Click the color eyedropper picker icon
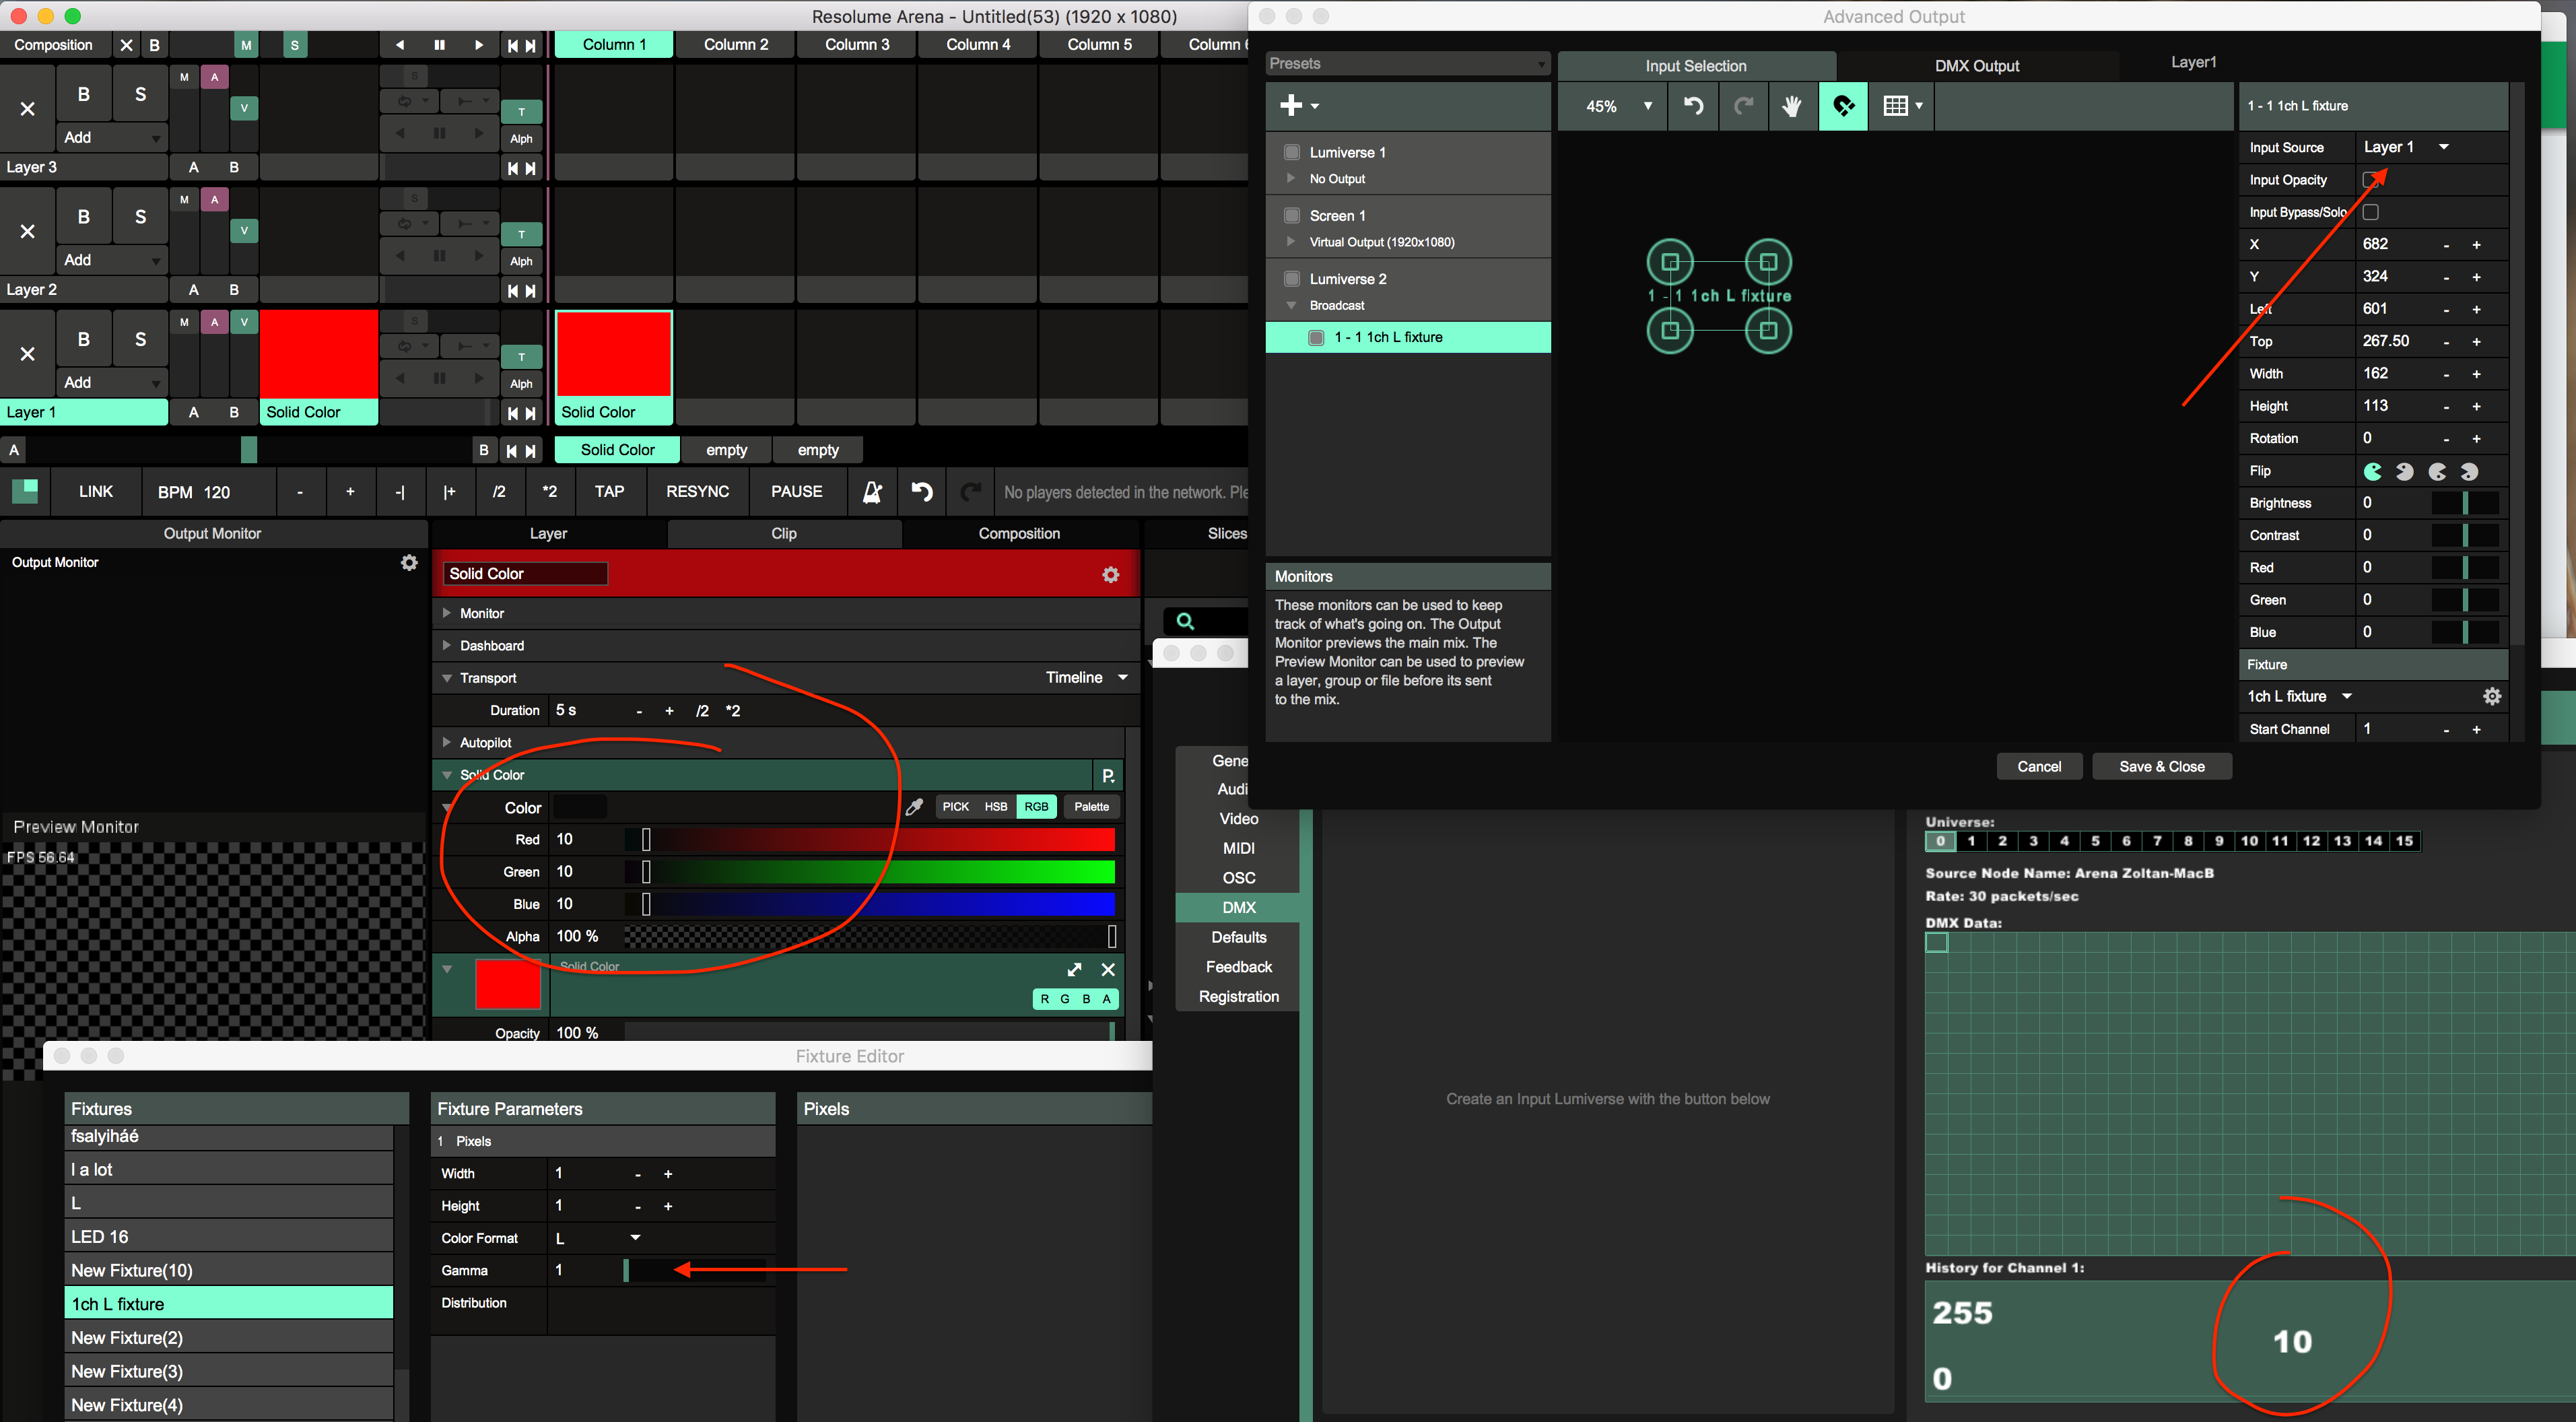Screen dimensions: 2576x1422 913,807
